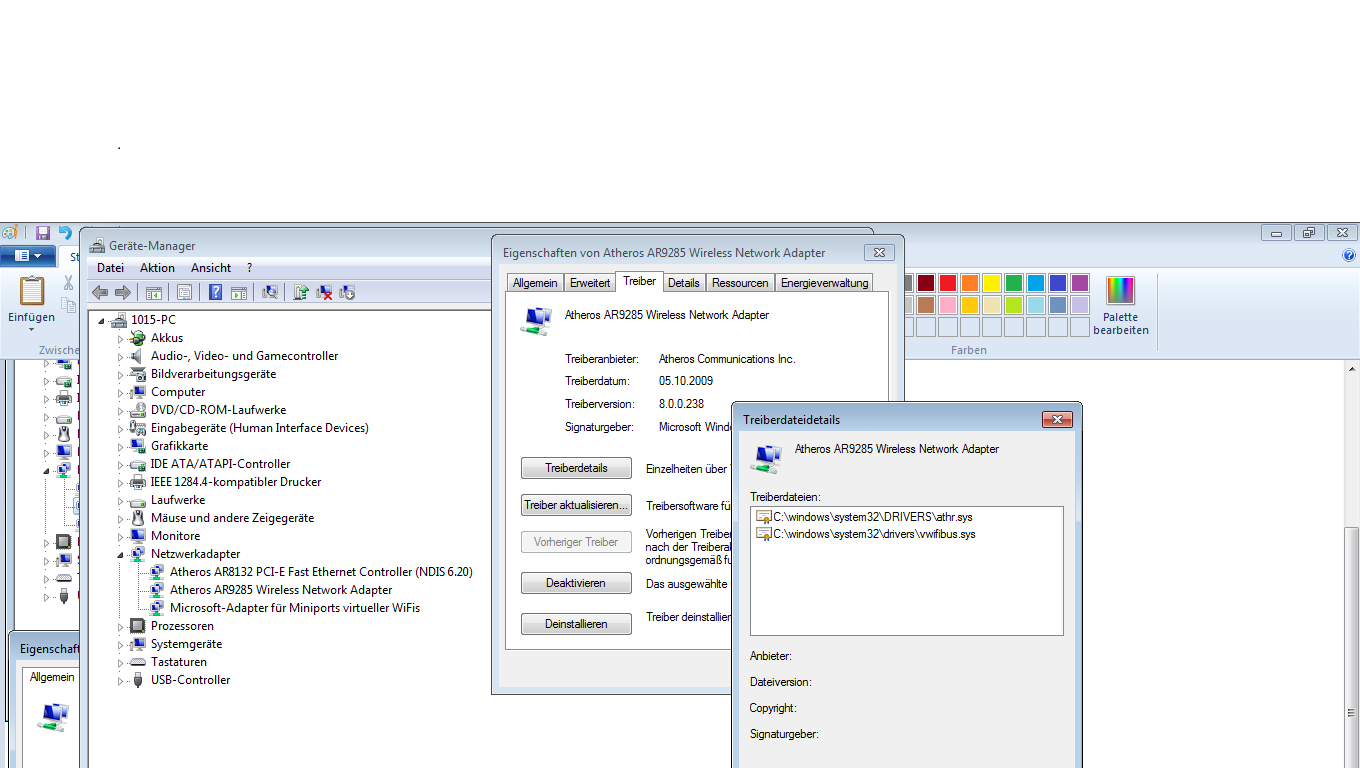Switch to the Erweitert tab
Viewport: 1360px width, 768px height.
[x=590, y=283]
